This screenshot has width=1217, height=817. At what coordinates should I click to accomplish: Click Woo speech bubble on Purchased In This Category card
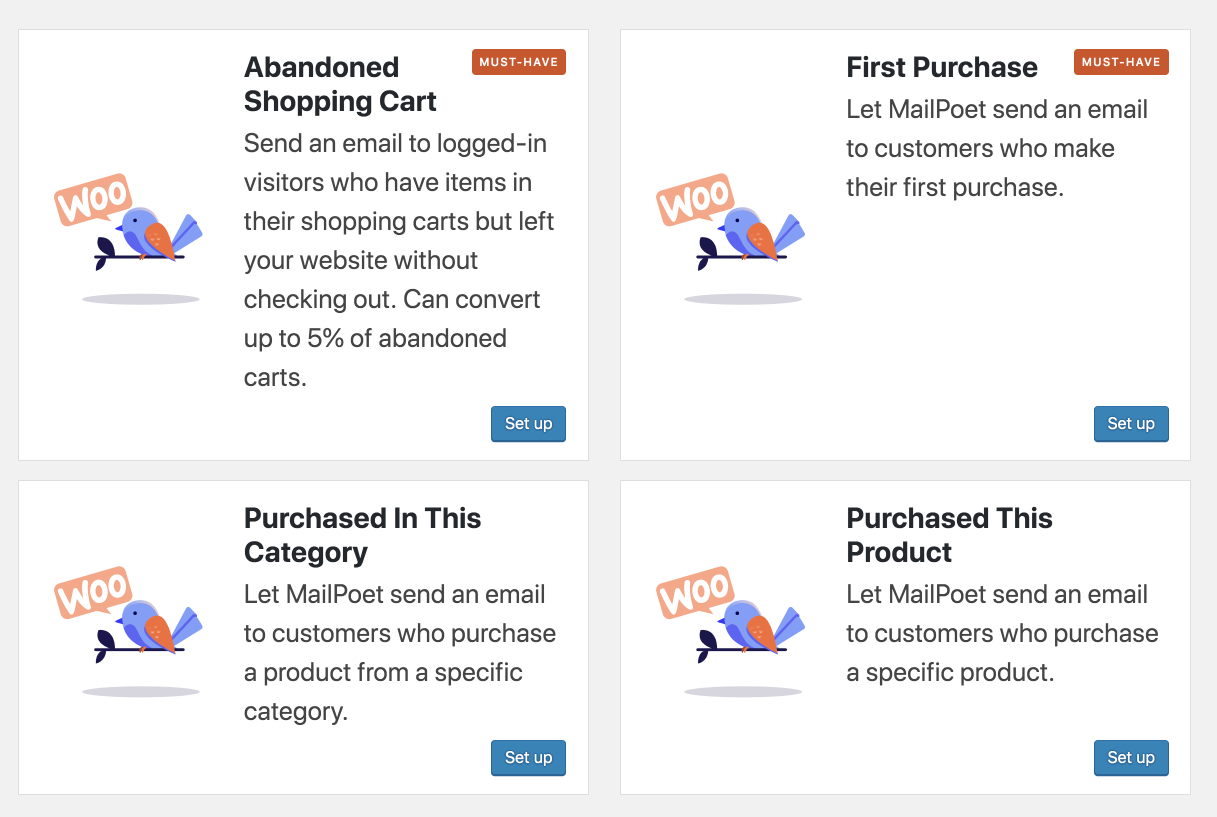click(93, 592)
